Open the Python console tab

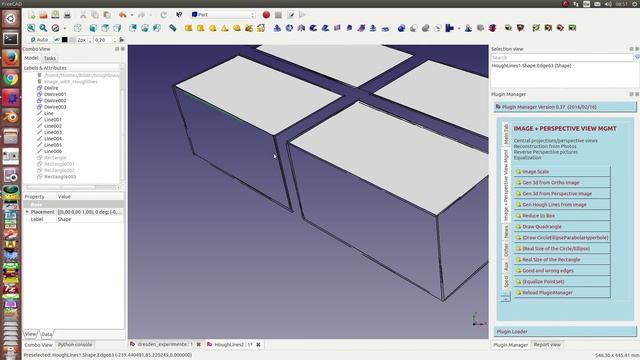75,345
